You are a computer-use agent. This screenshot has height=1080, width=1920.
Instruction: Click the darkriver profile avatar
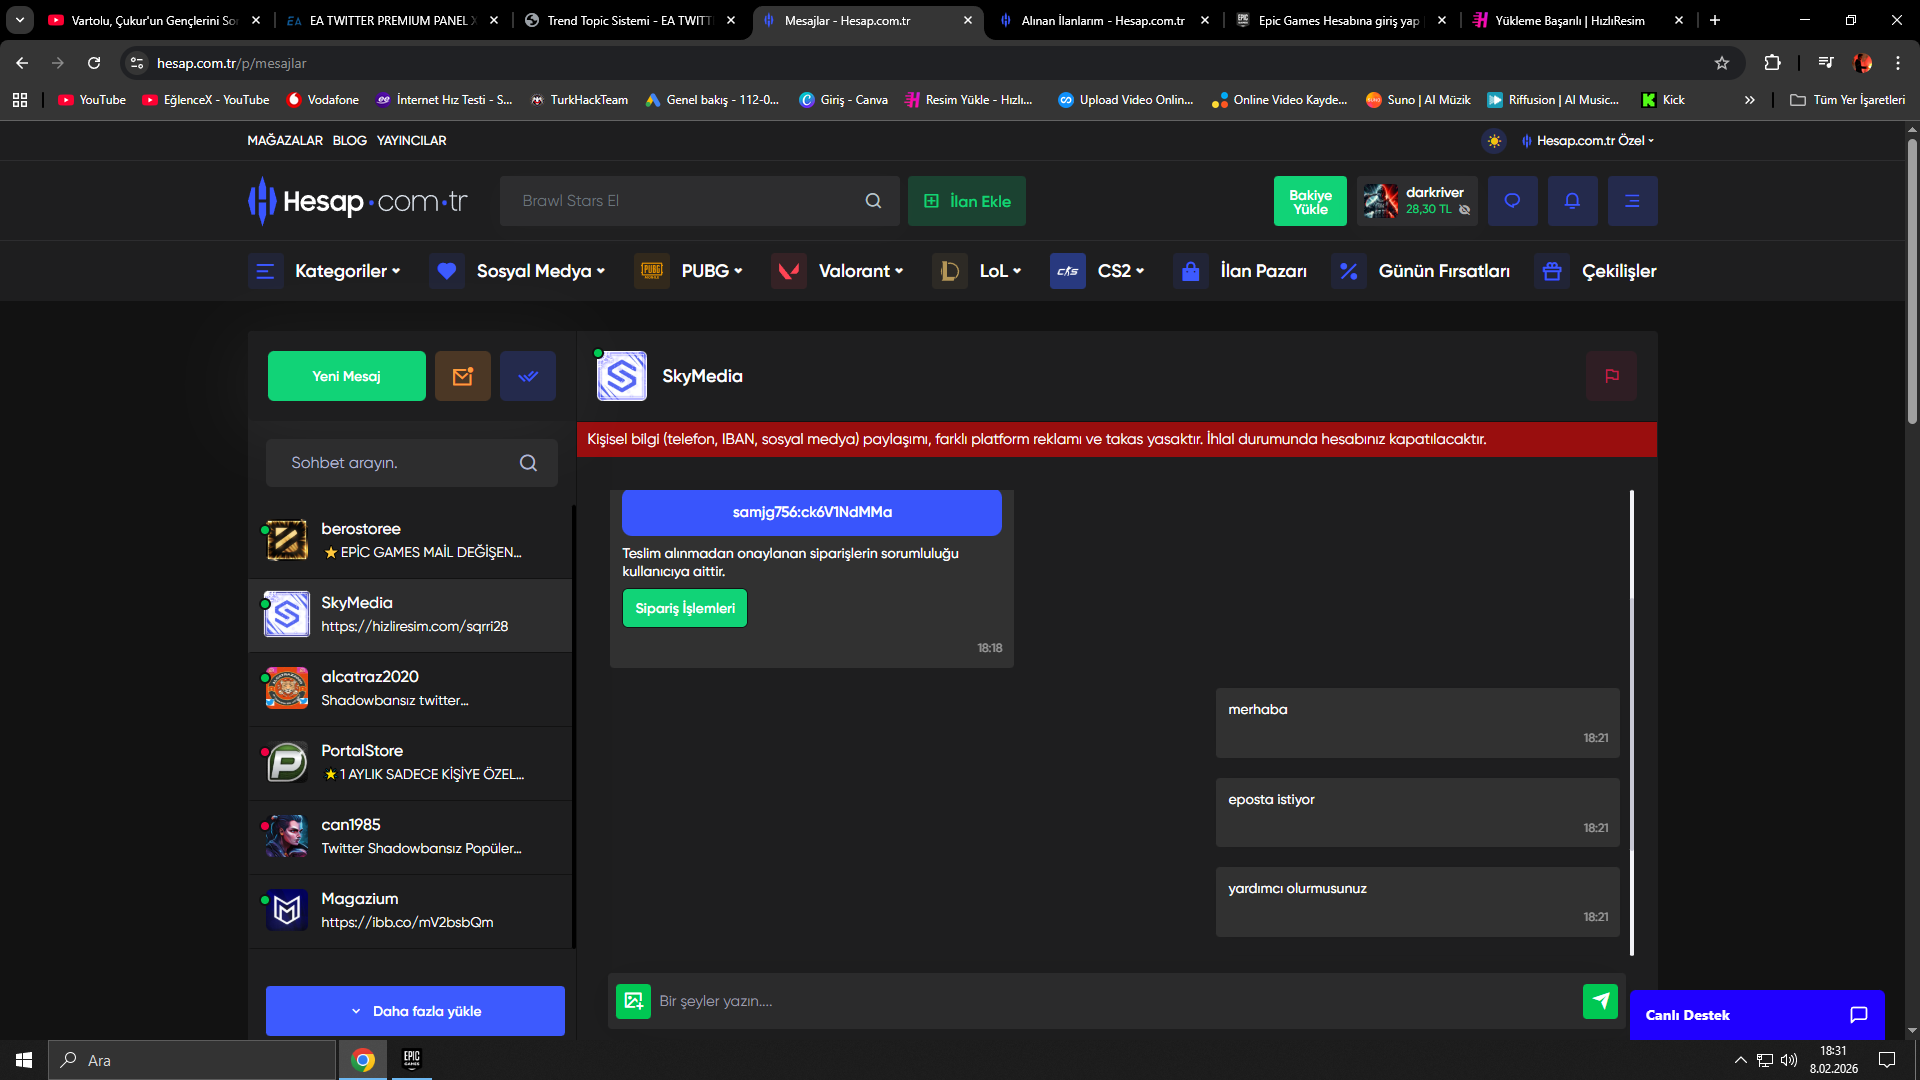click(x=1381, y=201)
